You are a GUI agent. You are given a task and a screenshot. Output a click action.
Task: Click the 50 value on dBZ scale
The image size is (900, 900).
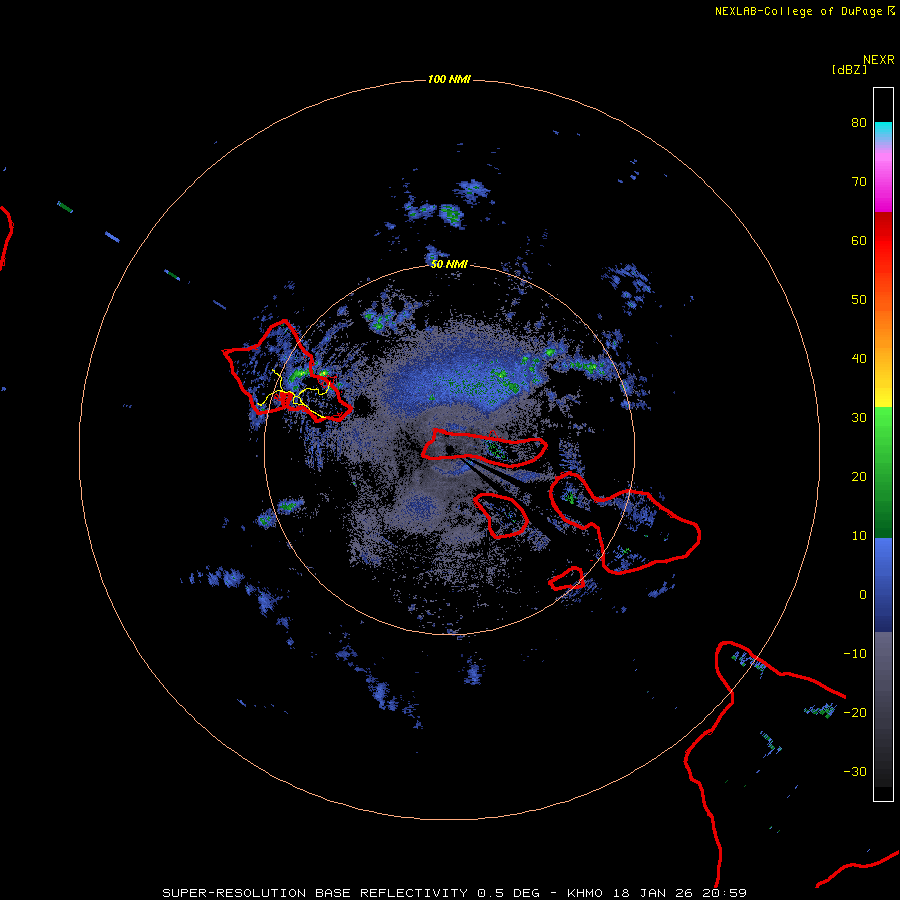pos(859,300)
